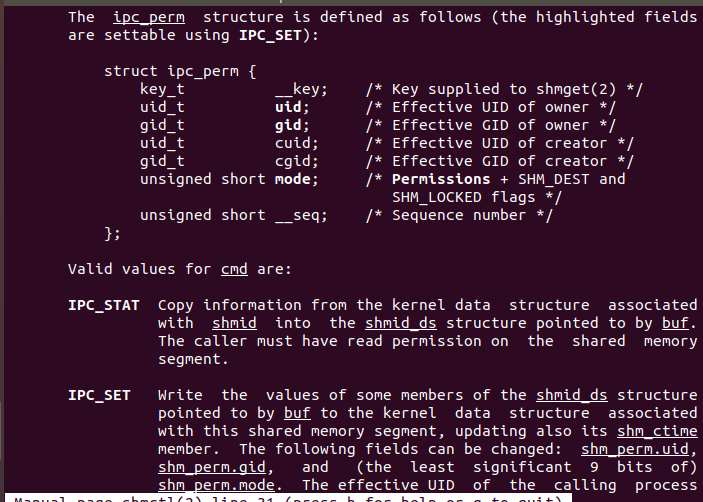This screenshot has width=703, height=502.
Task: Click the bold IPC_SET in first paragraph
Action: (270, 35)
